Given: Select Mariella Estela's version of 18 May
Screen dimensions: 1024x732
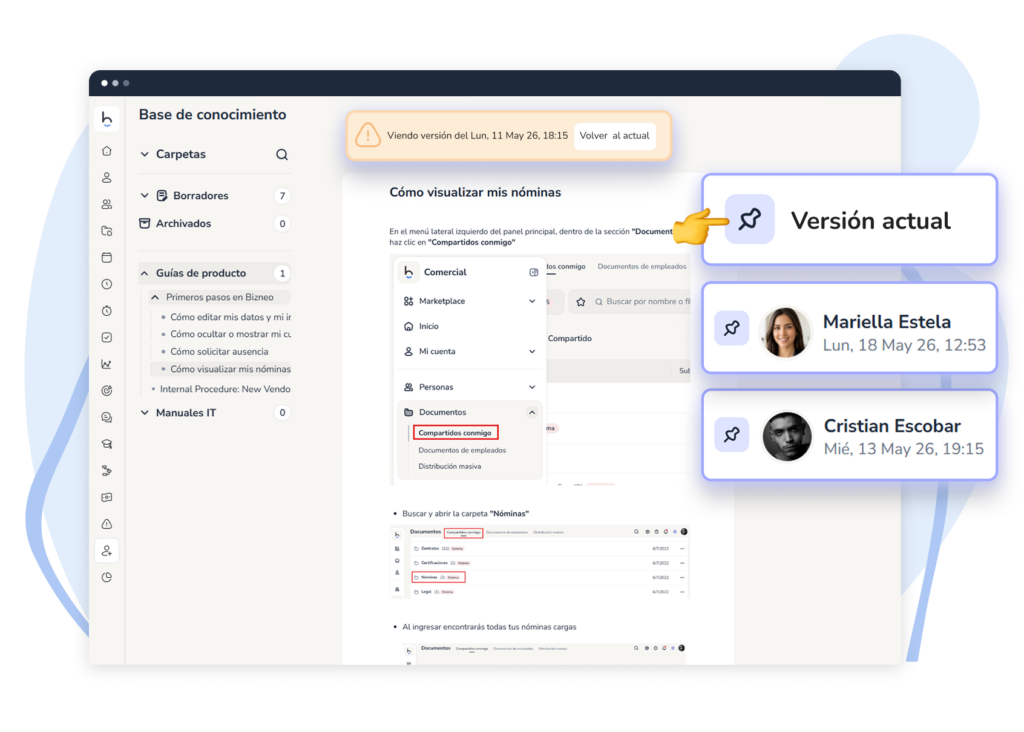Looking at the screenshot, I should coord(850,328).
